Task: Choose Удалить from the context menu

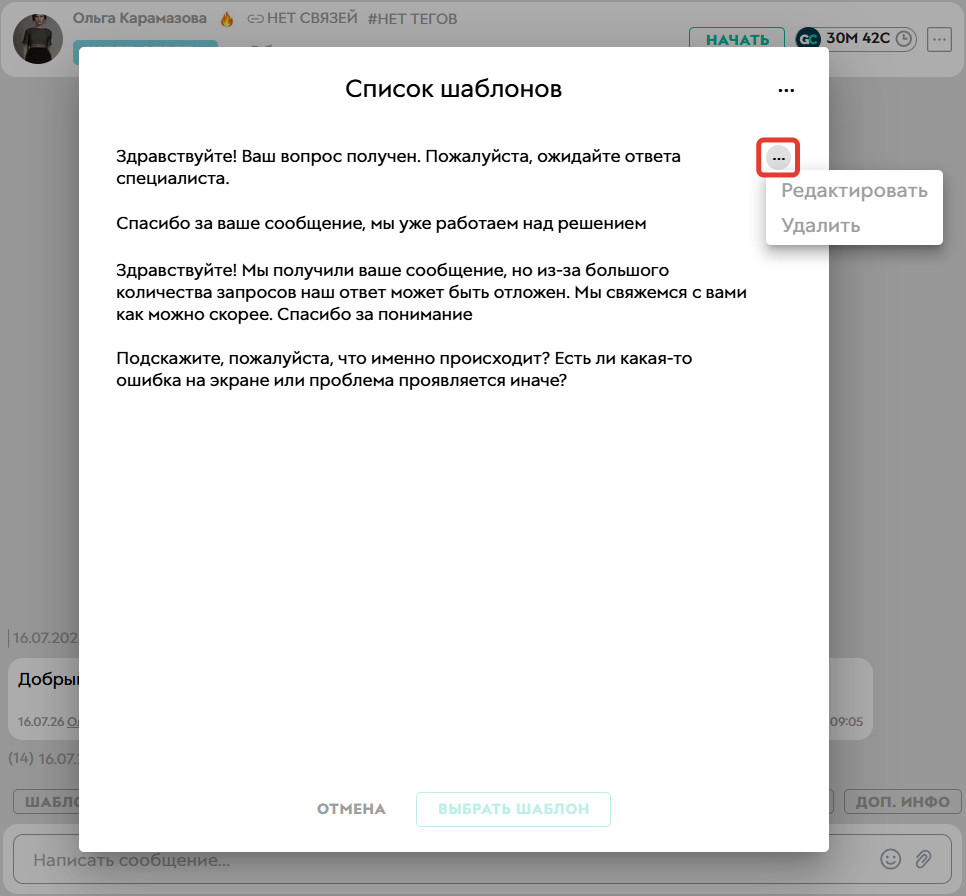Action: click(x=821, y=226)
